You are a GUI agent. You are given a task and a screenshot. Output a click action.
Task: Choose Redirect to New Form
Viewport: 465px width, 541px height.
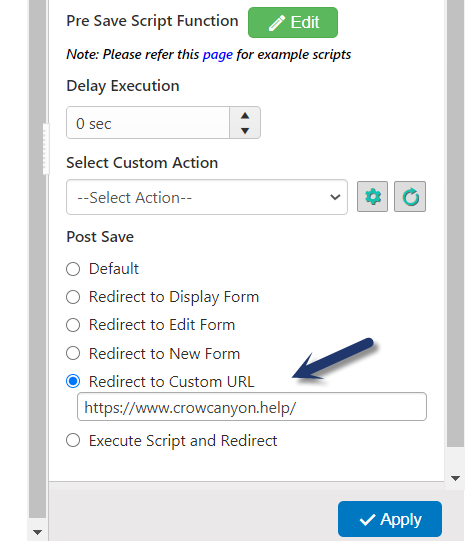pyautogui.click(x=73, y=353)
